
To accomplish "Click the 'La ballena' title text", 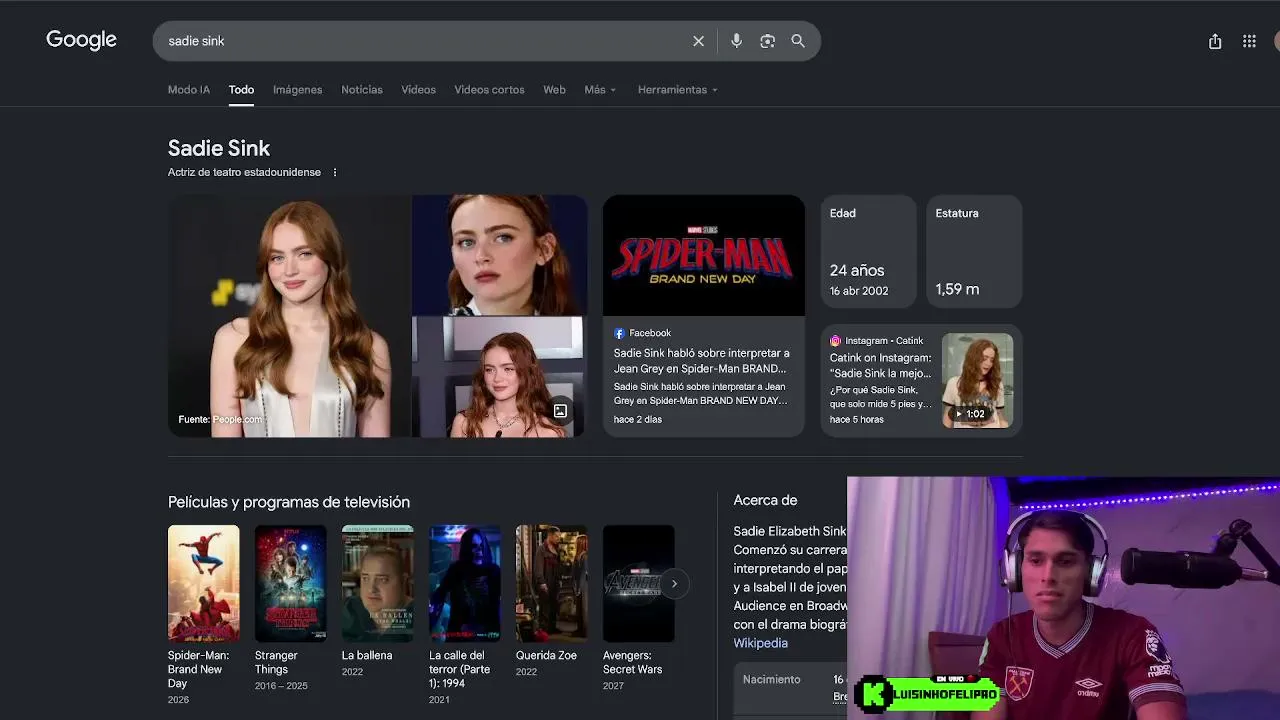I will (367, 656).
